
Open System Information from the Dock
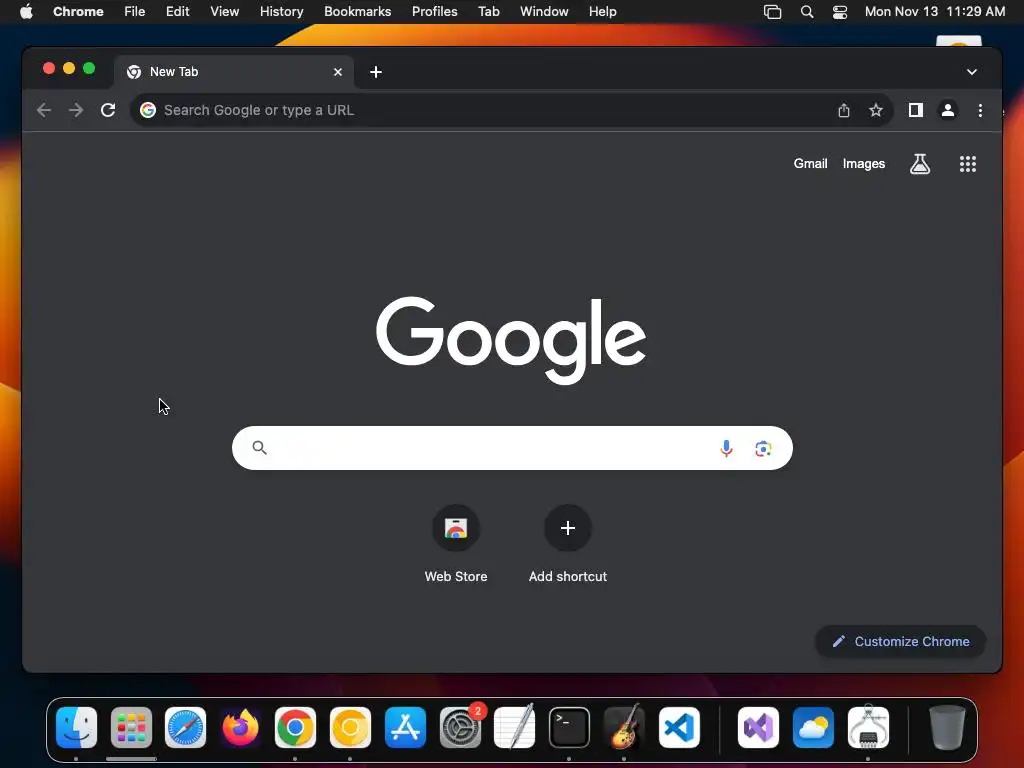click(868, 728)
